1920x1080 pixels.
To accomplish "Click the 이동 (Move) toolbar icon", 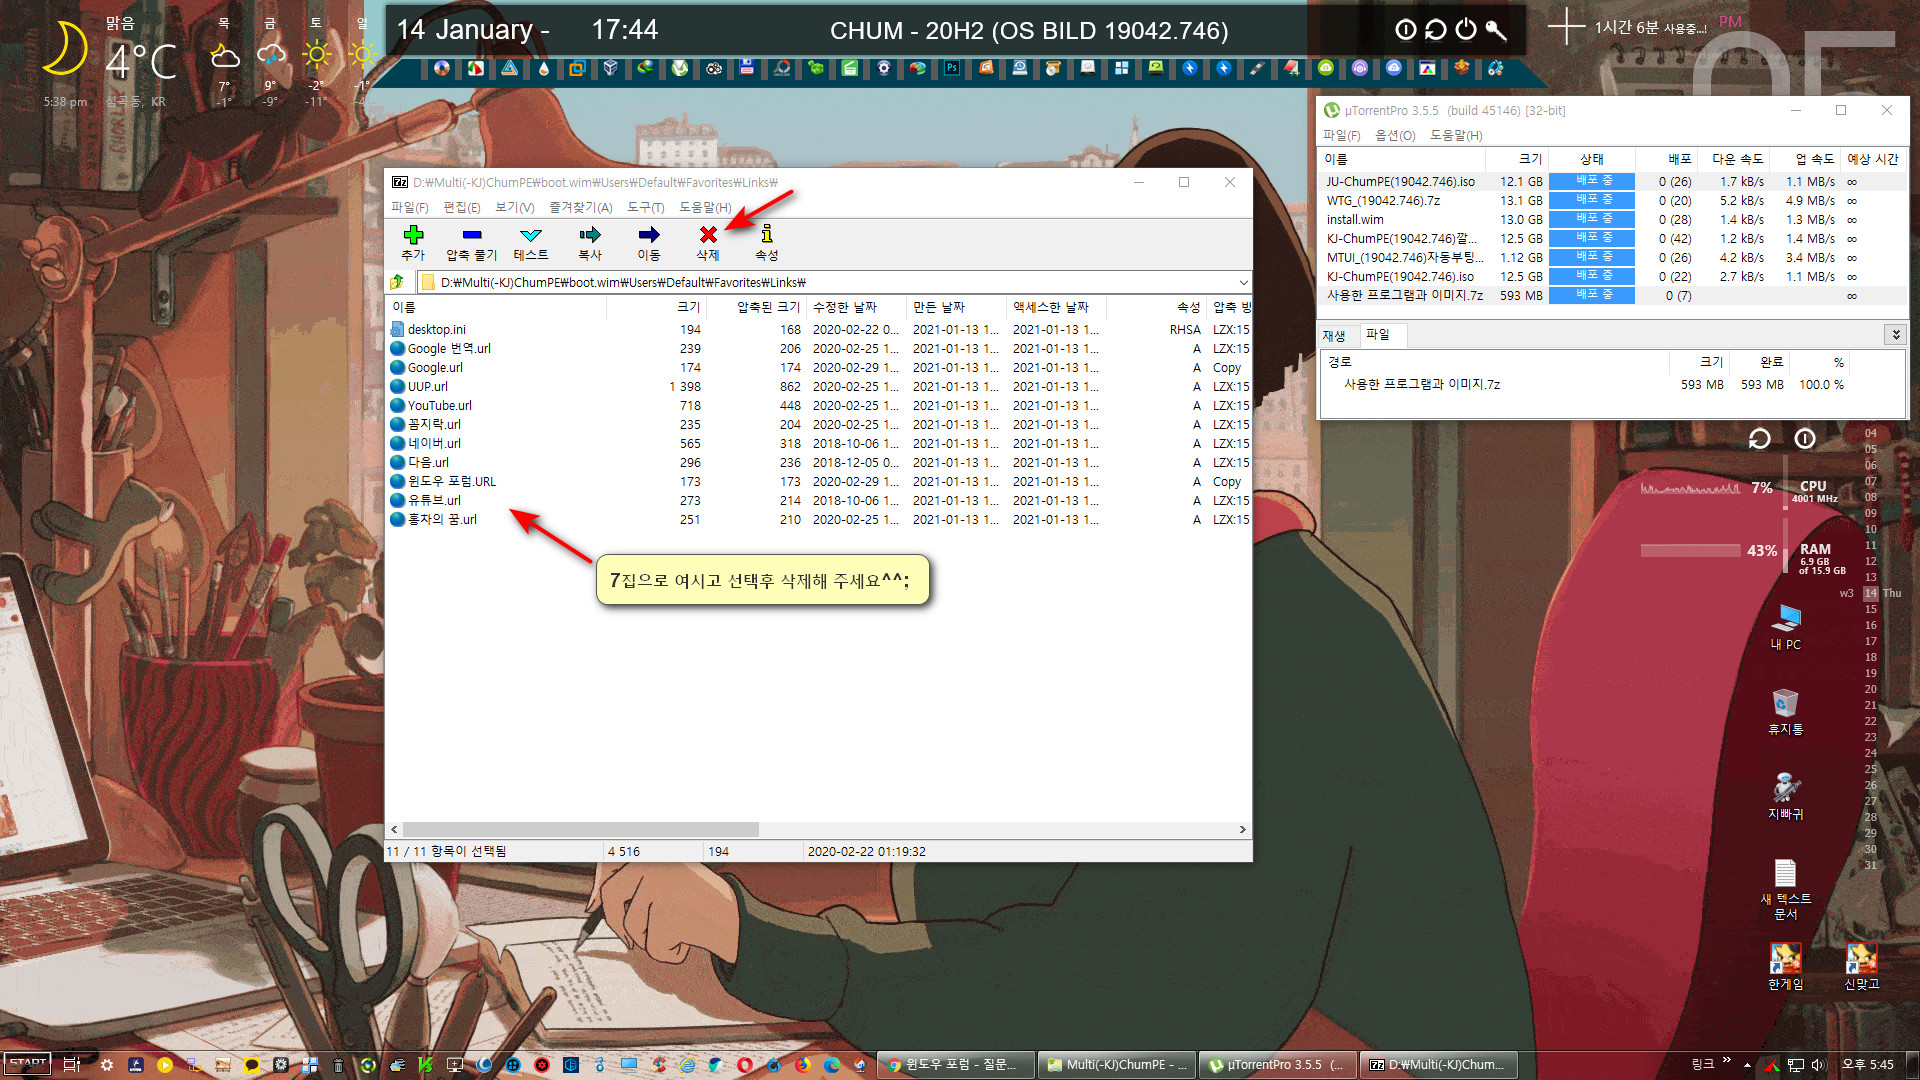I will (649, 235).
